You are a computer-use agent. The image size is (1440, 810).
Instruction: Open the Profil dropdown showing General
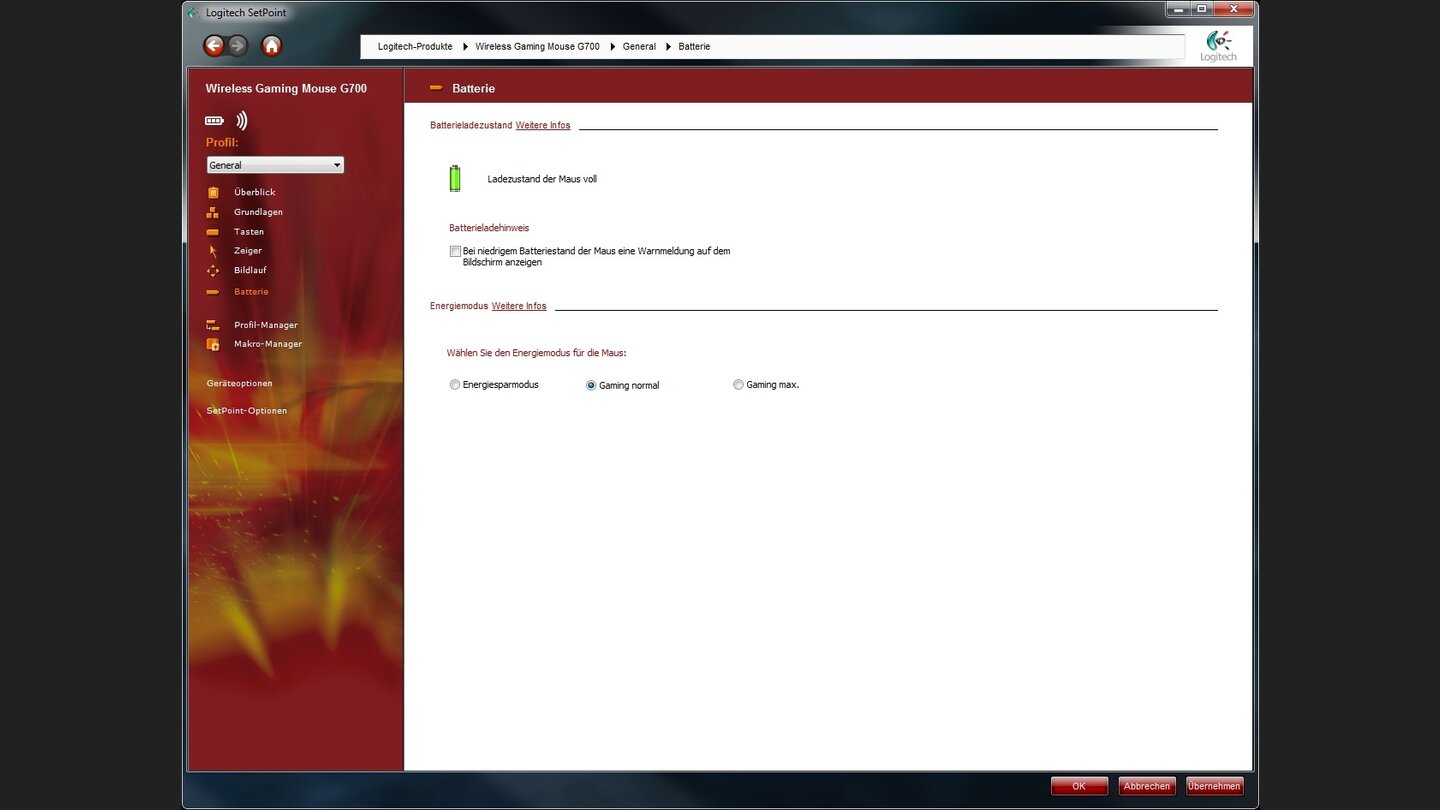pyautogui.click(x=275, y=165)
